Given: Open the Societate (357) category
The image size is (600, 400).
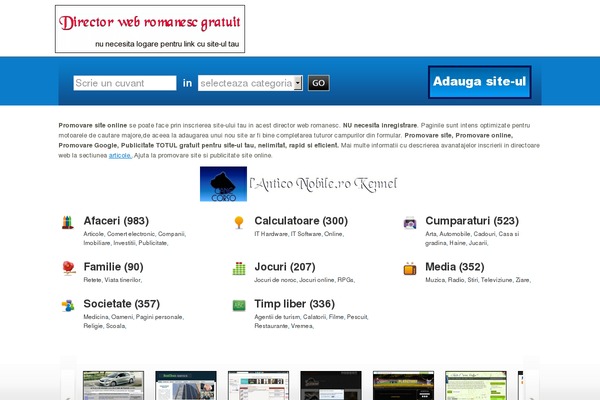Looking at the screenshot, I should (x=122, y=304).
